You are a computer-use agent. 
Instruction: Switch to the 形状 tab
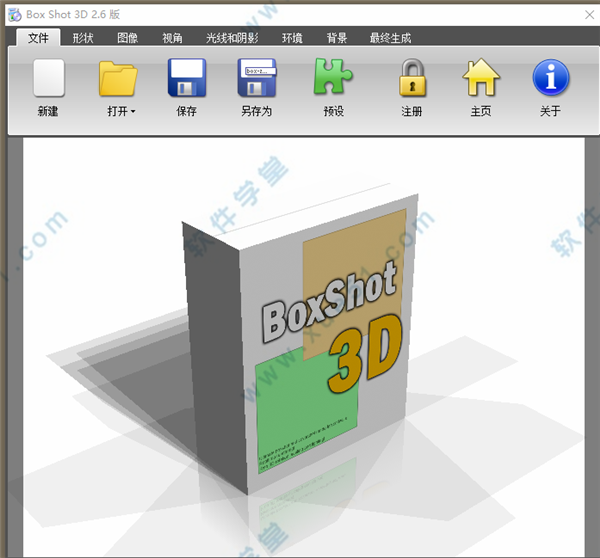[83, 38]
